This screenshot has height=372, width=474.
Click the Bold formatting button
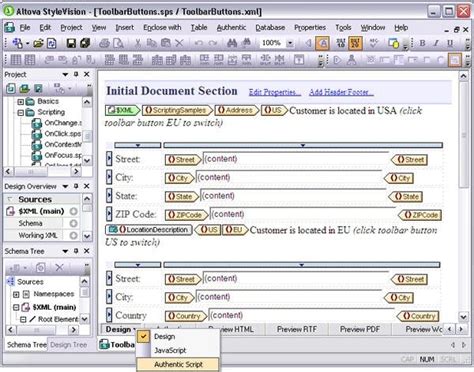423,43
